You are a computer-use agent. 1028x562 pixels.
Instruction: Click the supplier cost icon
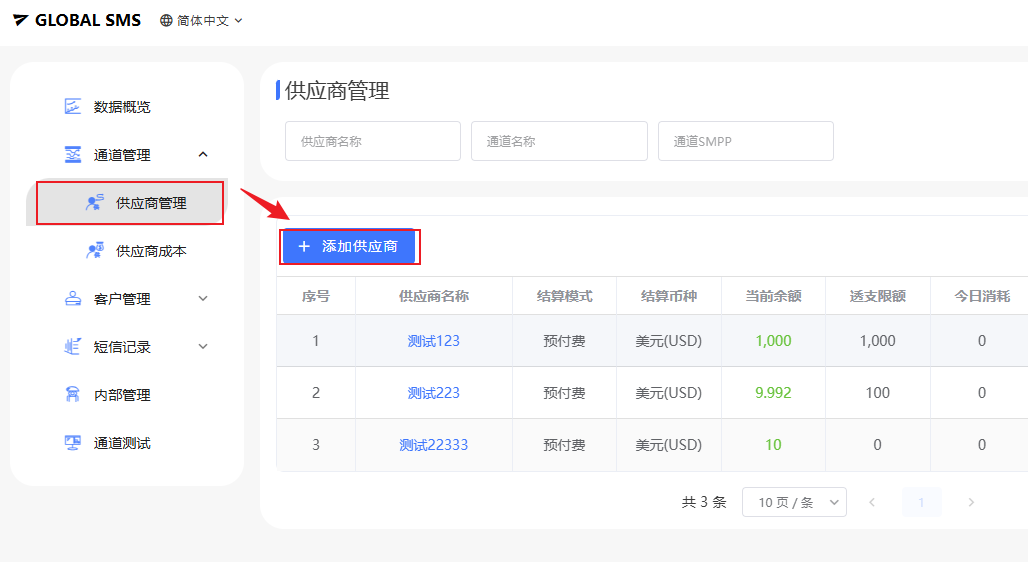(x=95, y=251)
